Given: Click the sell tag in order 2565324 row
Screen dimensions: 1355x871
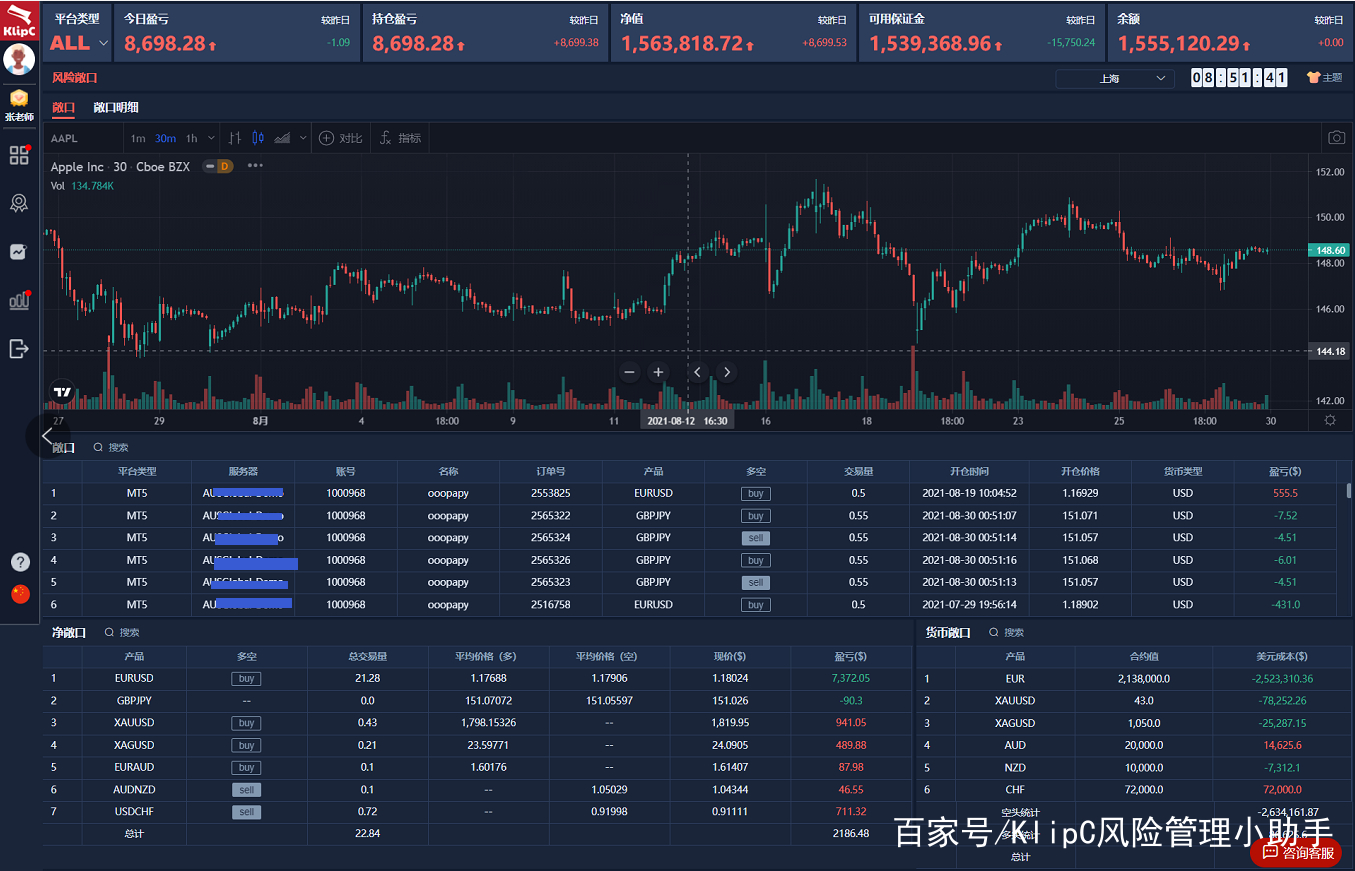Looking at the screenshot, I should (x=755, y=538).
